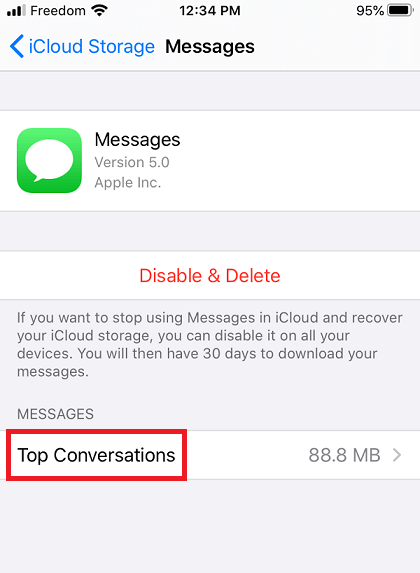Tap the 12:34 PM clock
Viewport: 420px width, 573px height.
(210, 11)
